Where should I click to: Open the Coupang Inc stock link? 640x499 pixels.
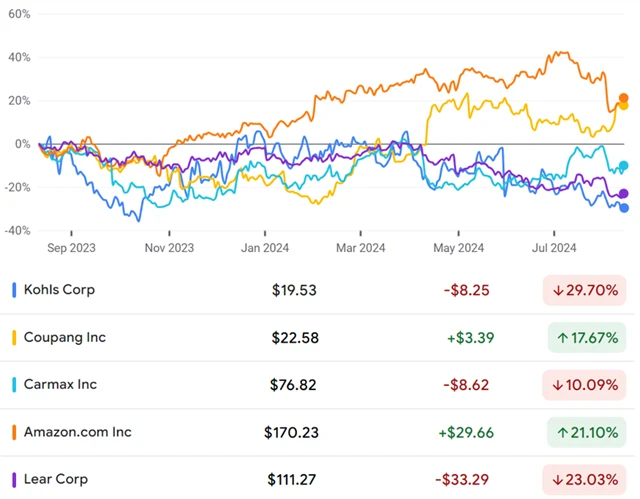[64, 338]
